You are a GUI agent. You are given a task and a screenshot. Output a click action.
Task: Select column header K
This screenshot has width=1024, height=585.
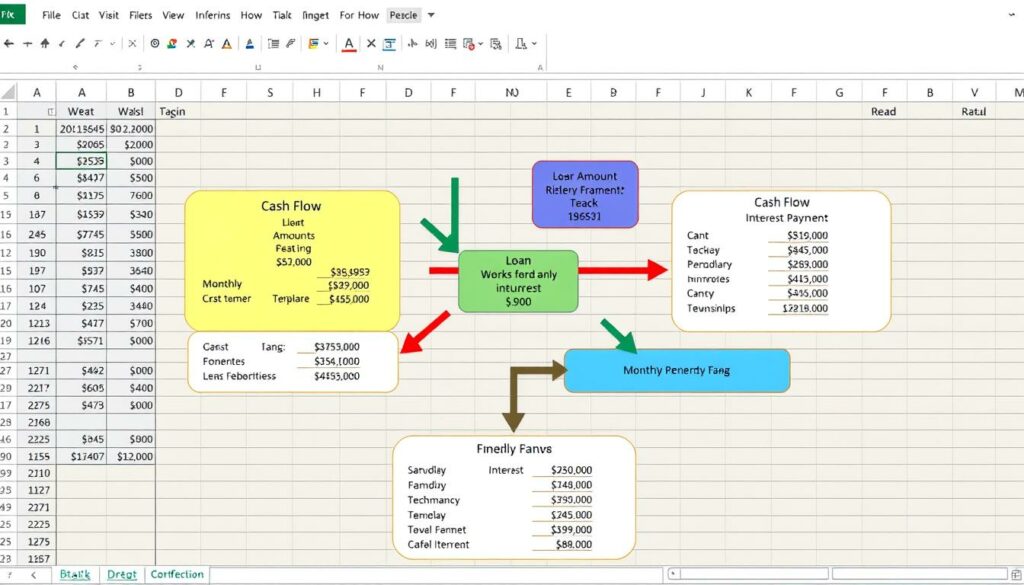[x=748, y=93]
